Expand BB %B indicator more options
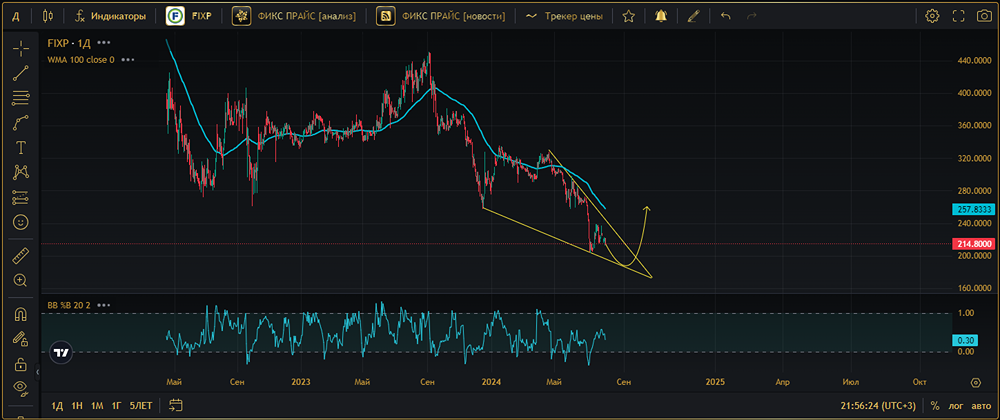This screenshot has width=1000, height=420. [102, 304]
